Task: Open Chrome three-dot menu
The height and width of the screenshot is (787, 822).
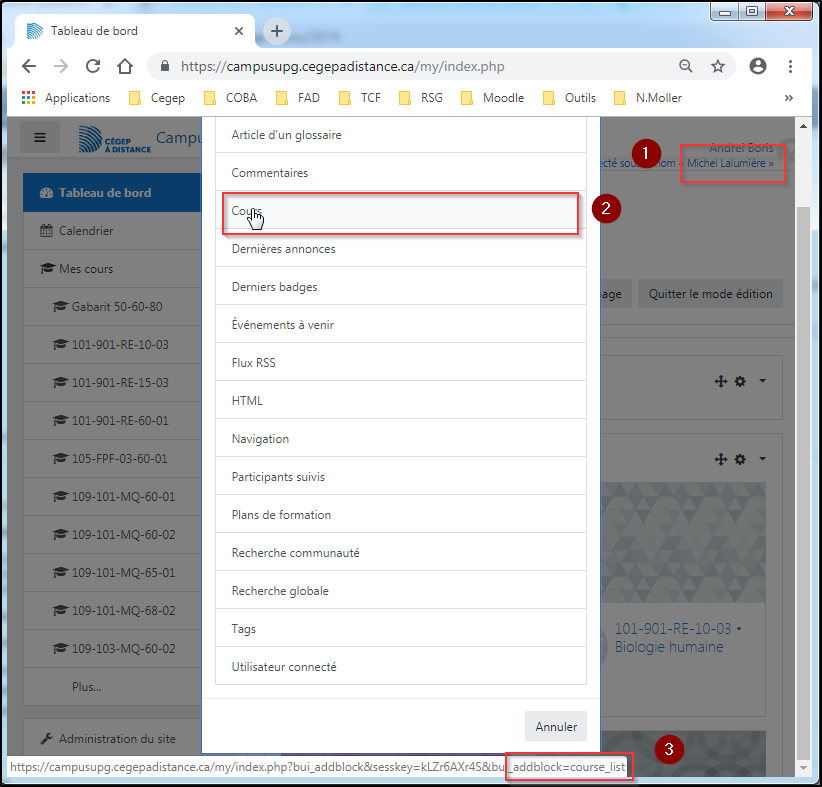Action: [x=790, y=67]
